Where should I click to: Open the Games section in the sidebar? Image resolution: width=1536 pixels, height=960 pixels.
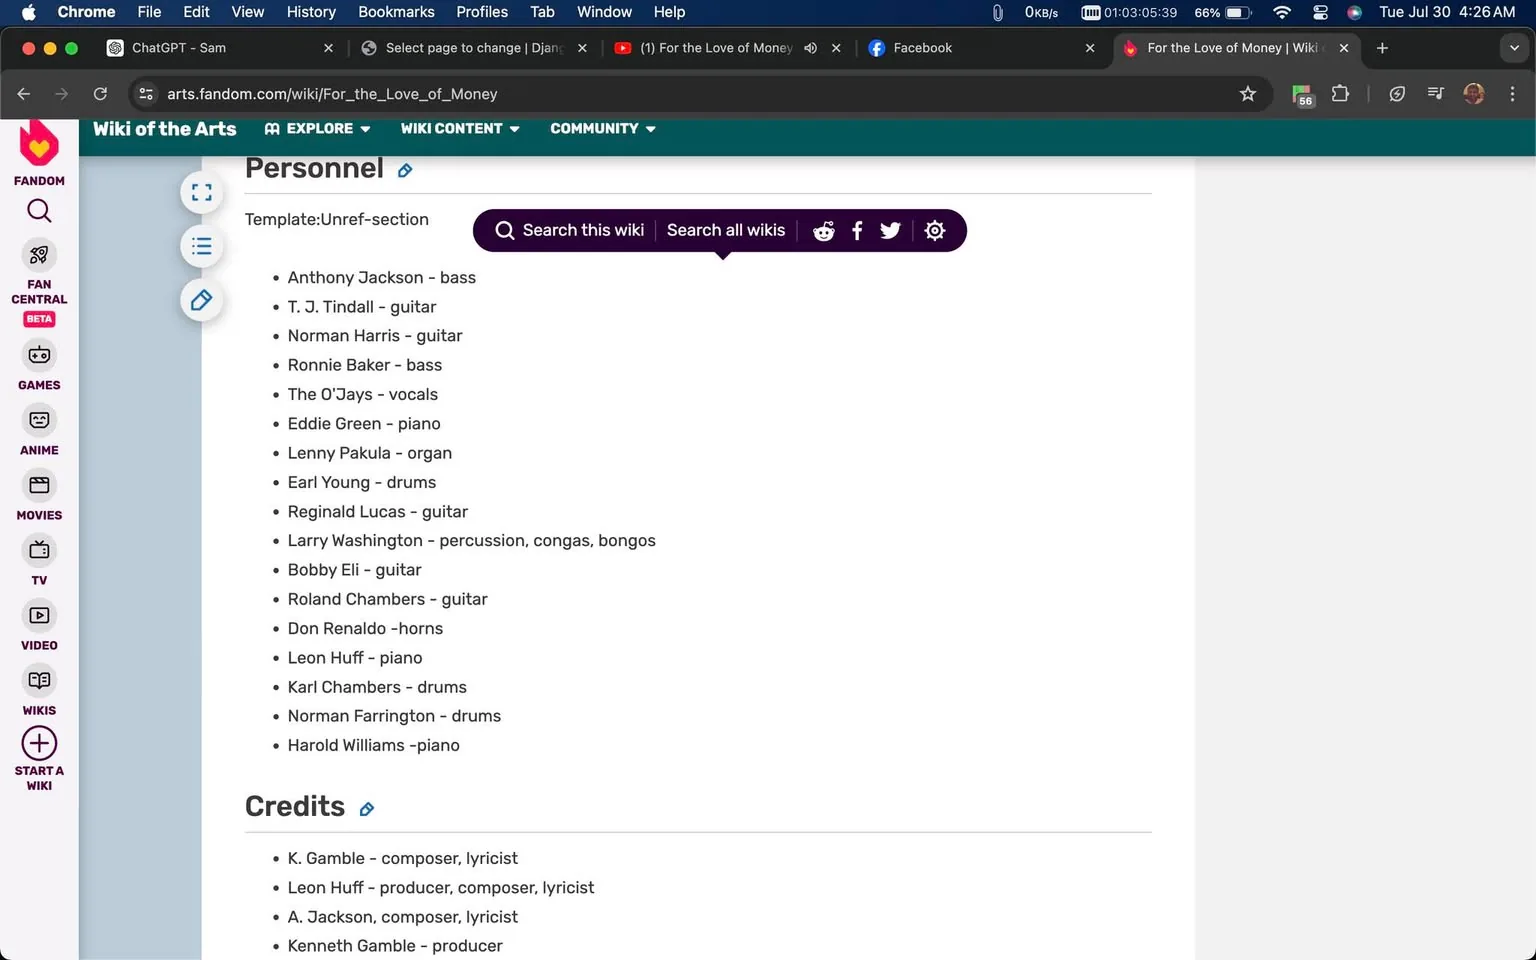39,355
